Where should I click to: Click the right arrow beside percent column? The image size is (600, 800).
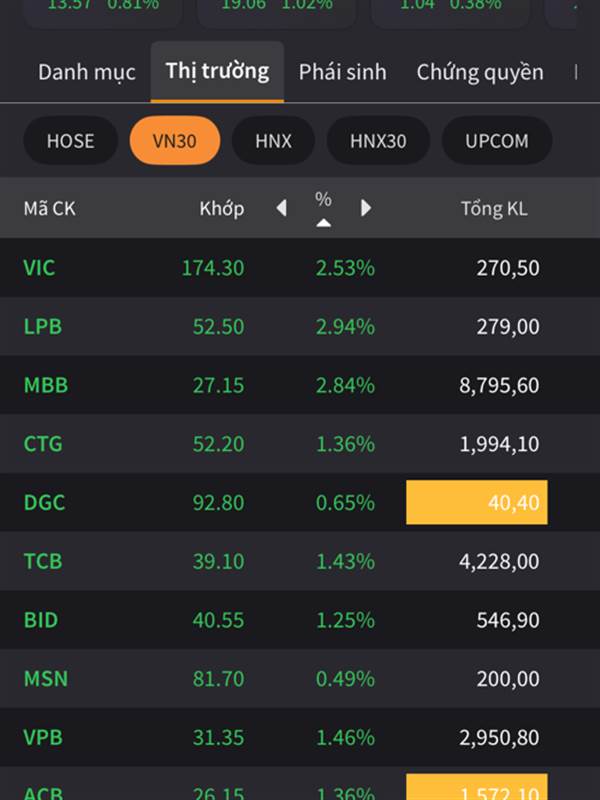click(x=366, y=208)
